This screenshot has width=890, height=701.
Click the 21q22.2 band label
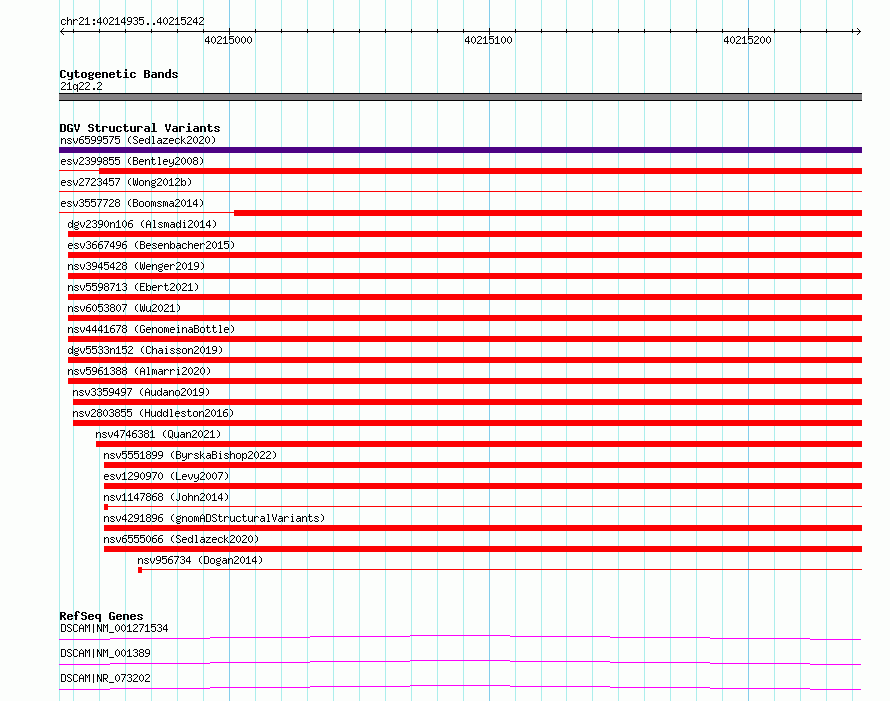pos(81,86)
